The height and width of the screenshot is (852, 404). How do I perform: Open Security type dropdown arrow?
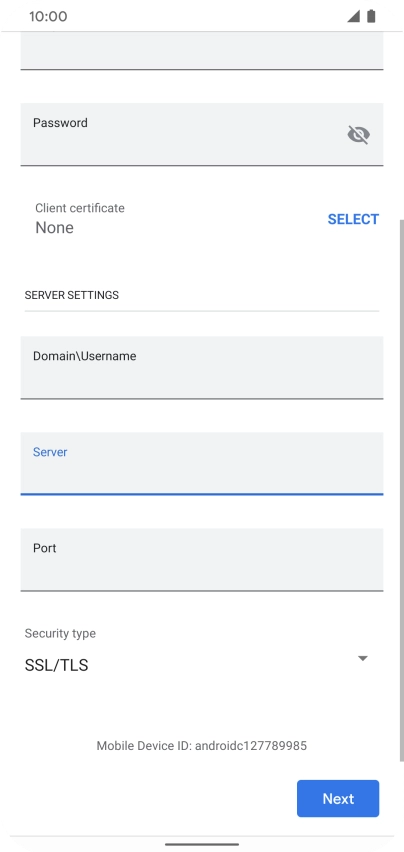363,659
